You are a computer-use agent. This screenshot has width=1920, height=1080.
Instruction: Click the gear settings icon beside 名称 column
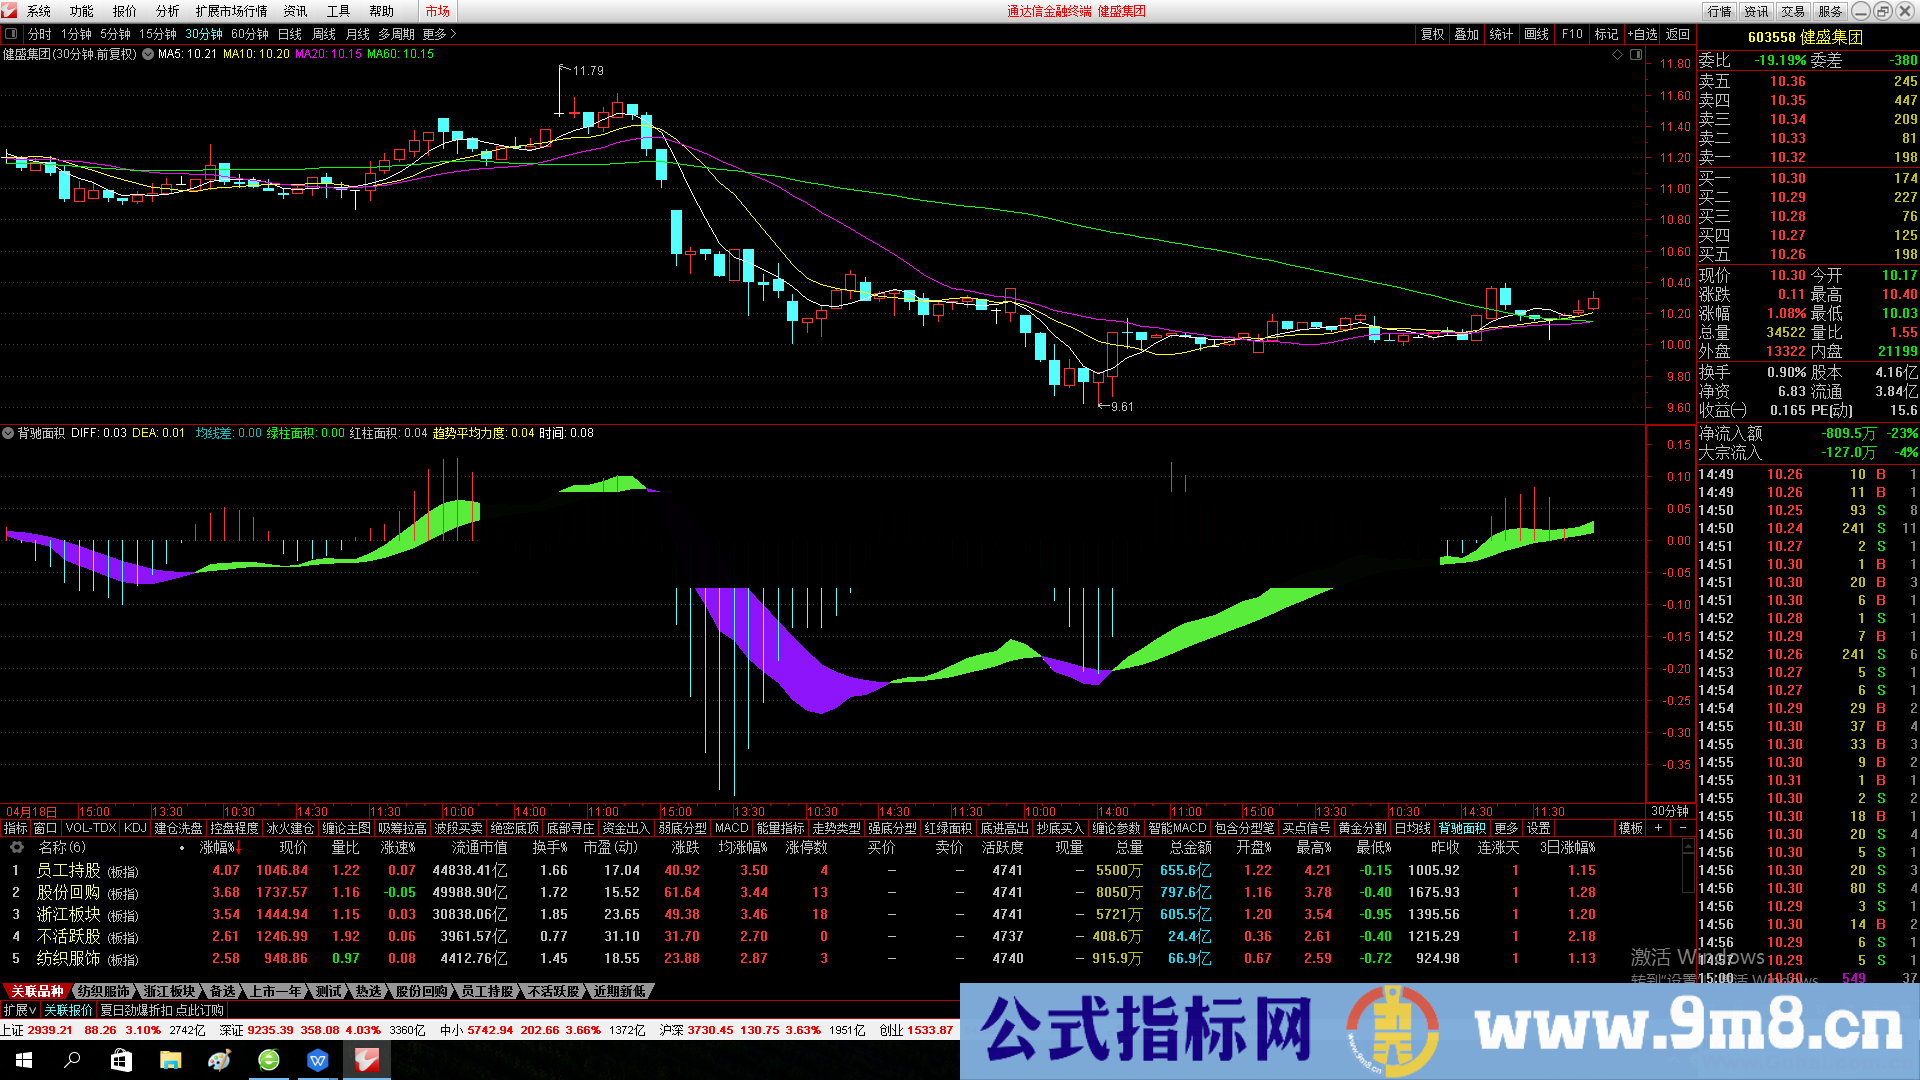pyautogui.click(x=17, y=847)
